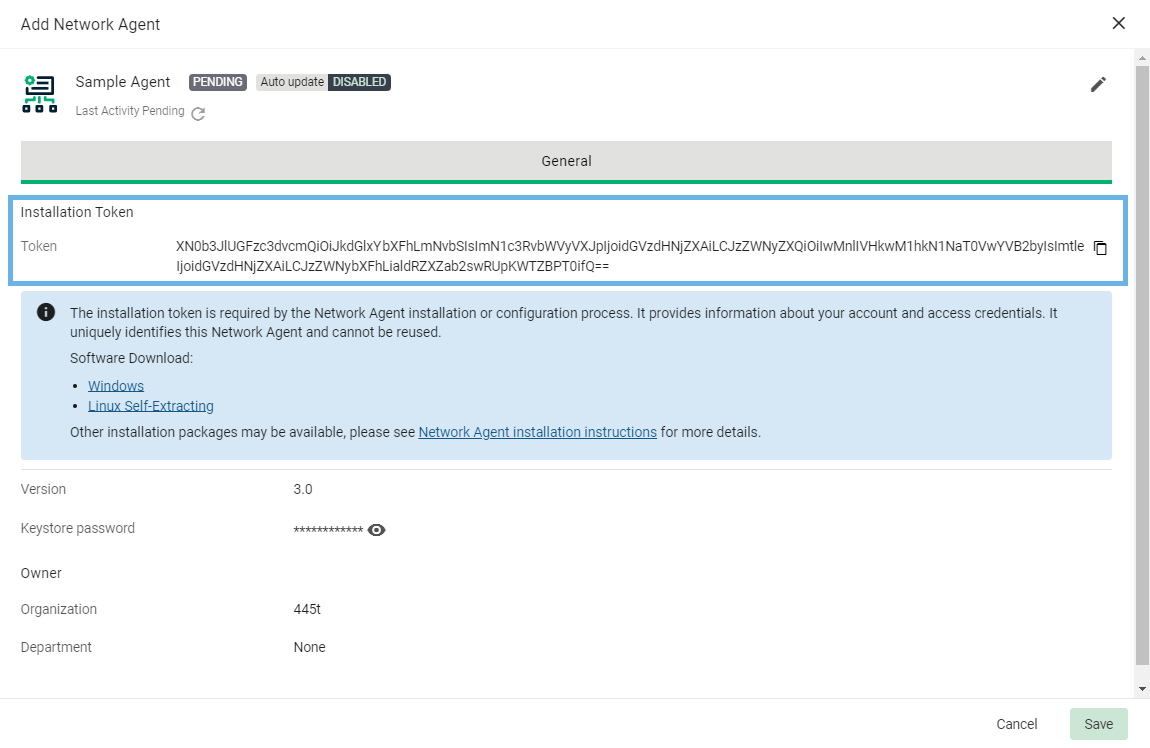Refresh the Last Activity status
The height and width of the screenshot is (748, 1150).
[198, 114]
